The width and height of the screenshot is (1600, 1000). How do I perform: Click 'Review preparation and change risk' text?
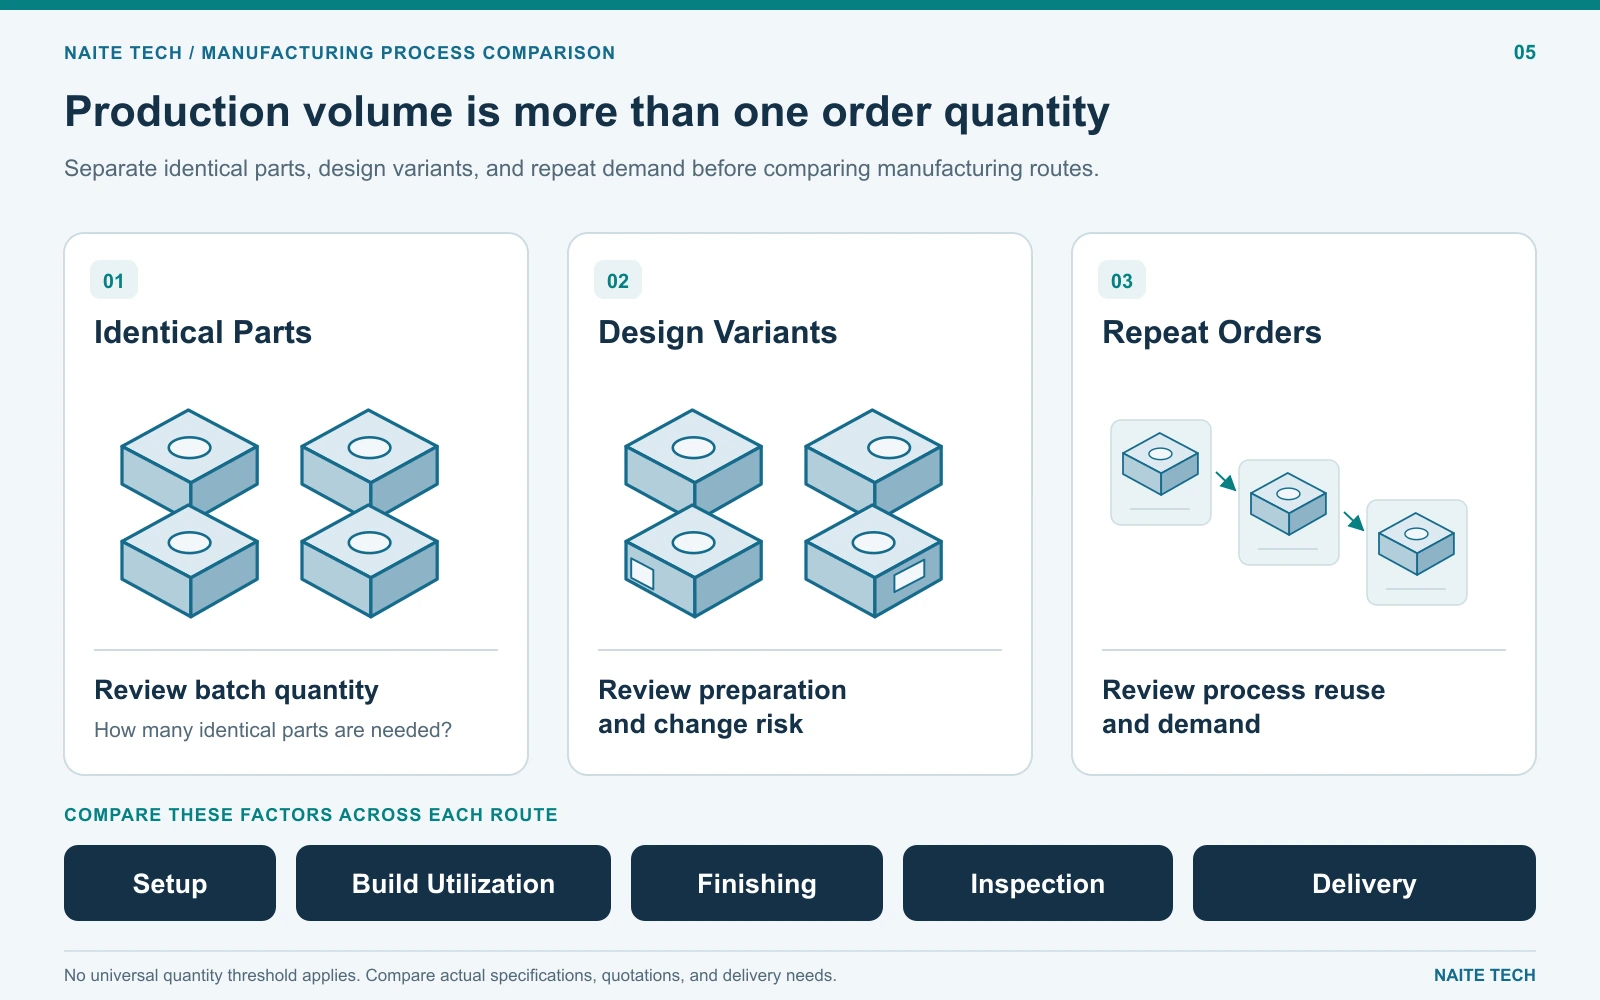click(722, 707)
